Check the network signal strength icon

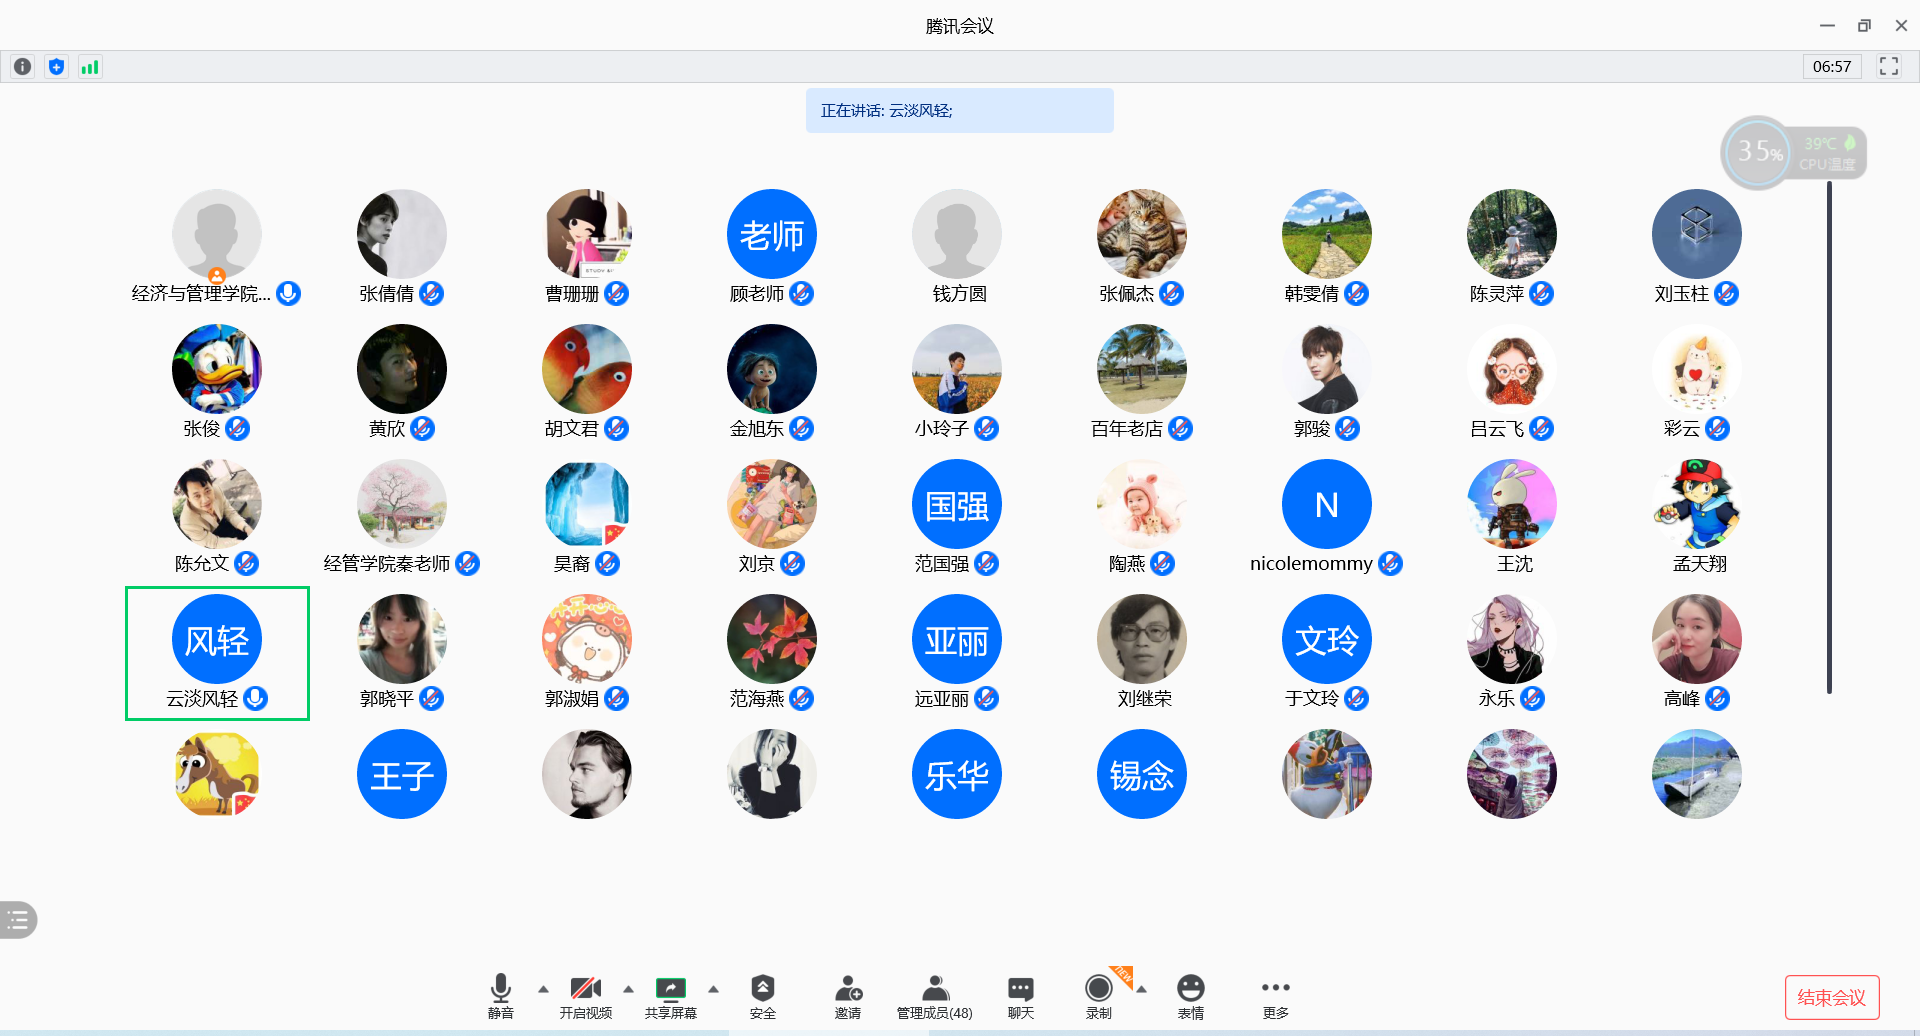(90, 67)
